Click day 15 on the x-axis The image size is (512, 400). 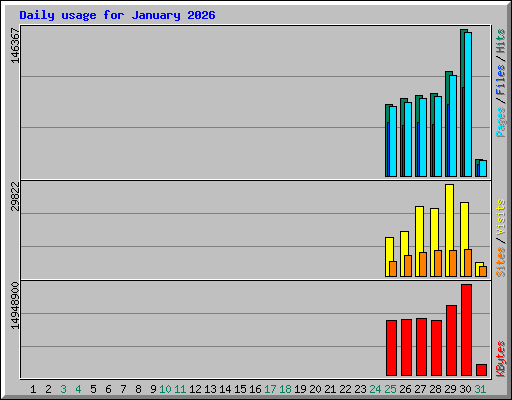[240, 389]
